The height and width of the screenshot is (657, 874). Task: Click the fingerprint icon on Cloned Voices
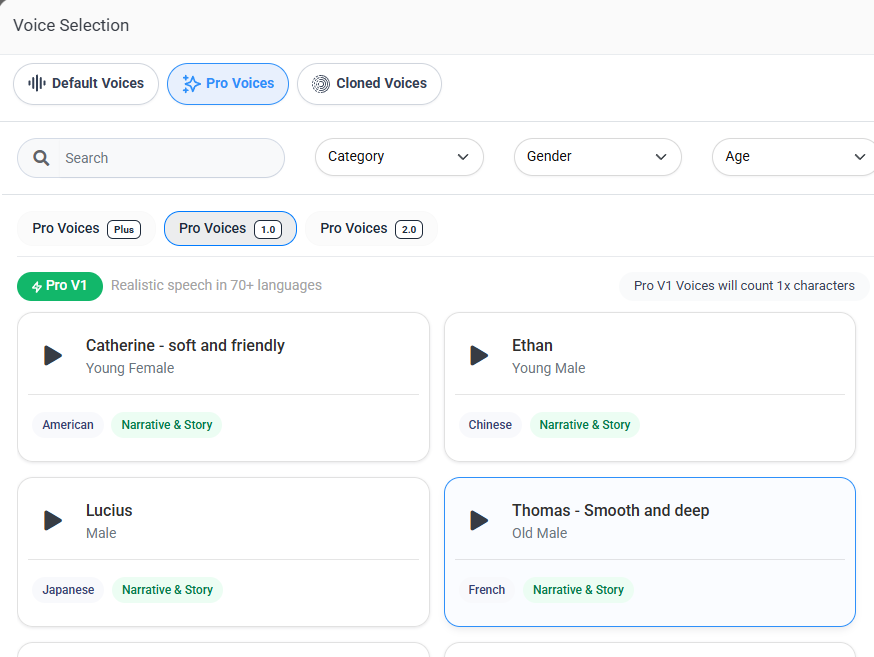tap(321, 84)
